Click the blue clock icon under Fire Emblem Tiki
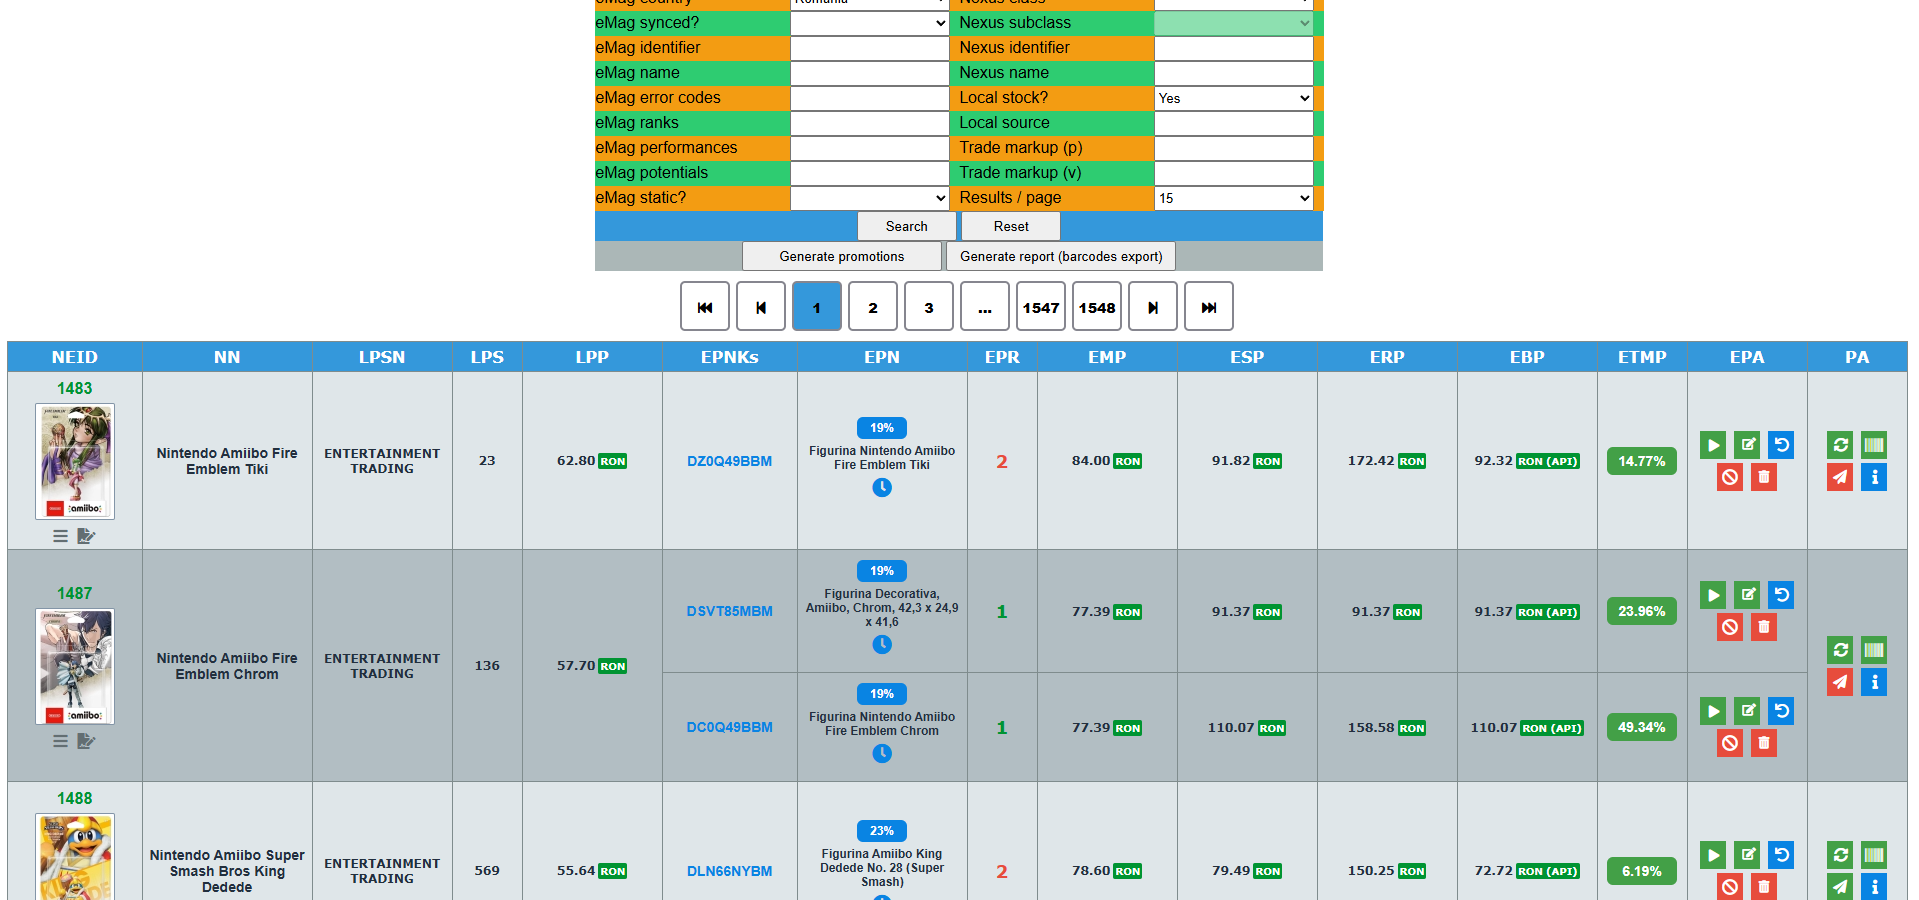The height and width of the screenshot is (900, 1919). point(882,488)
